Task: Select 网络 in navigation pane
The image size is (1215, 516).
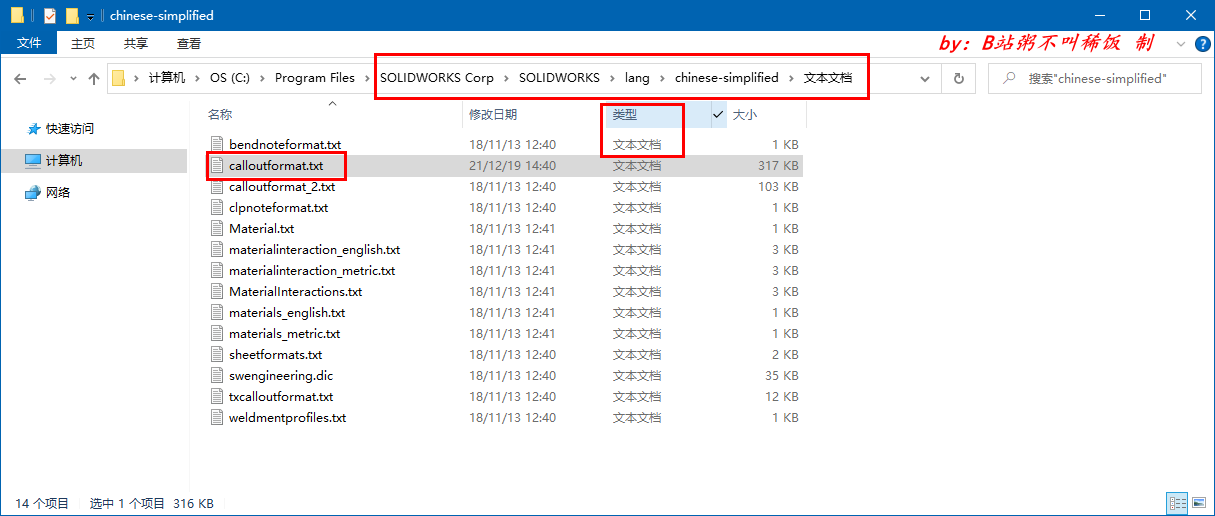Action: point(58,192)
